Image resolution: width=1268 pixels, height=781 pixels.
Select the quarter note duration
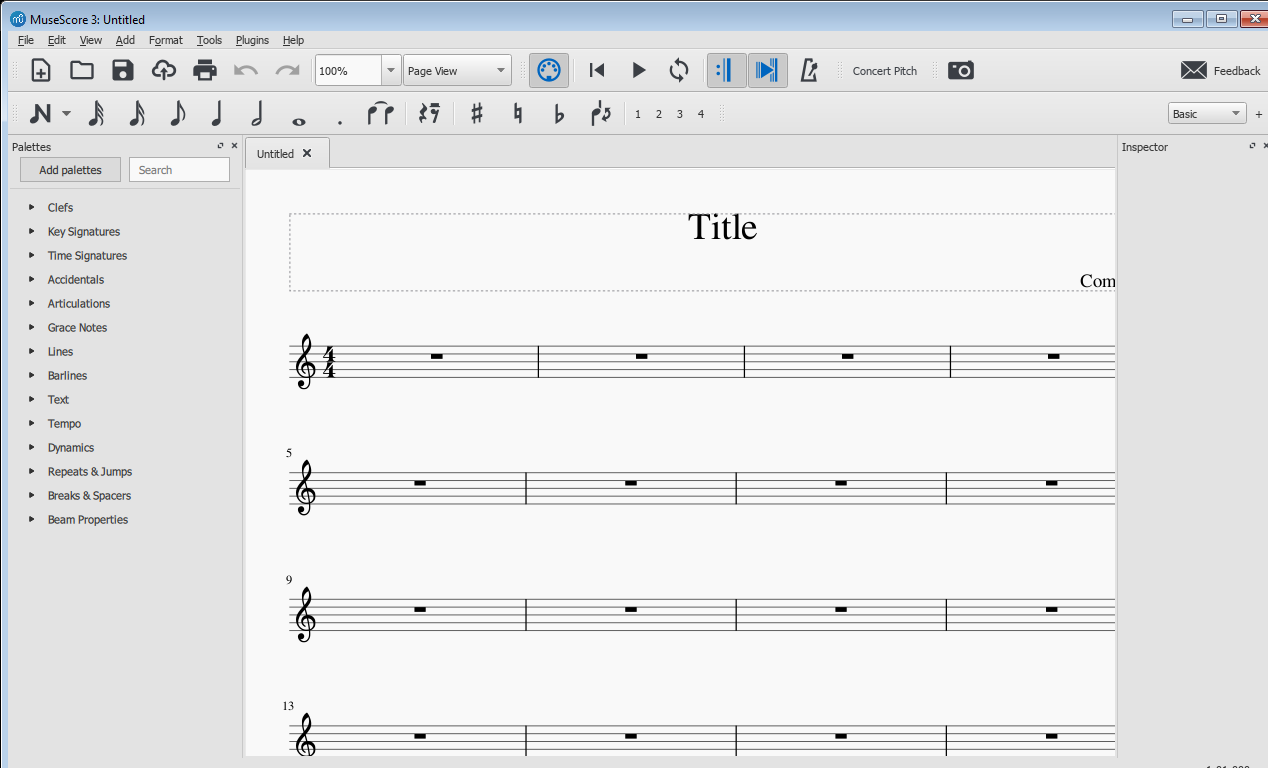(216, 114)
